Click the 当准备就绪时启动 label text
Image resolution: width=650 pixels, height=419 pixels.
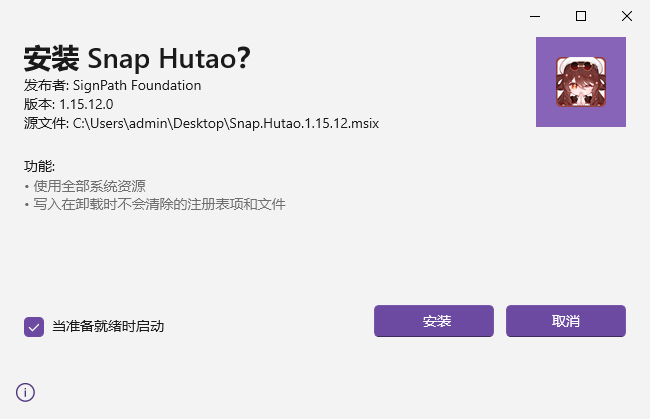(108, 326)
